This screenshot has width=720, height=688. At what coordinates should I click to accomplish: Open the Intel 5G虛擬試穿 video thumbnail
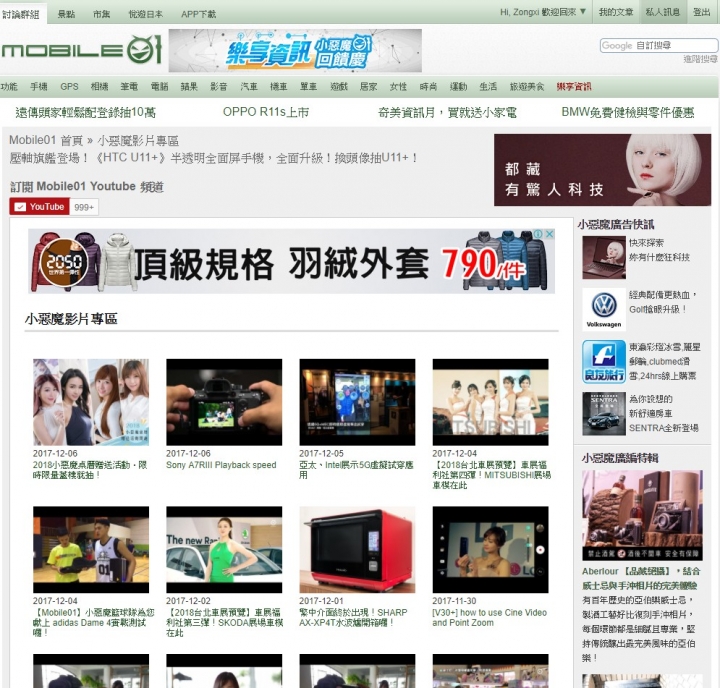pos(357,402)
